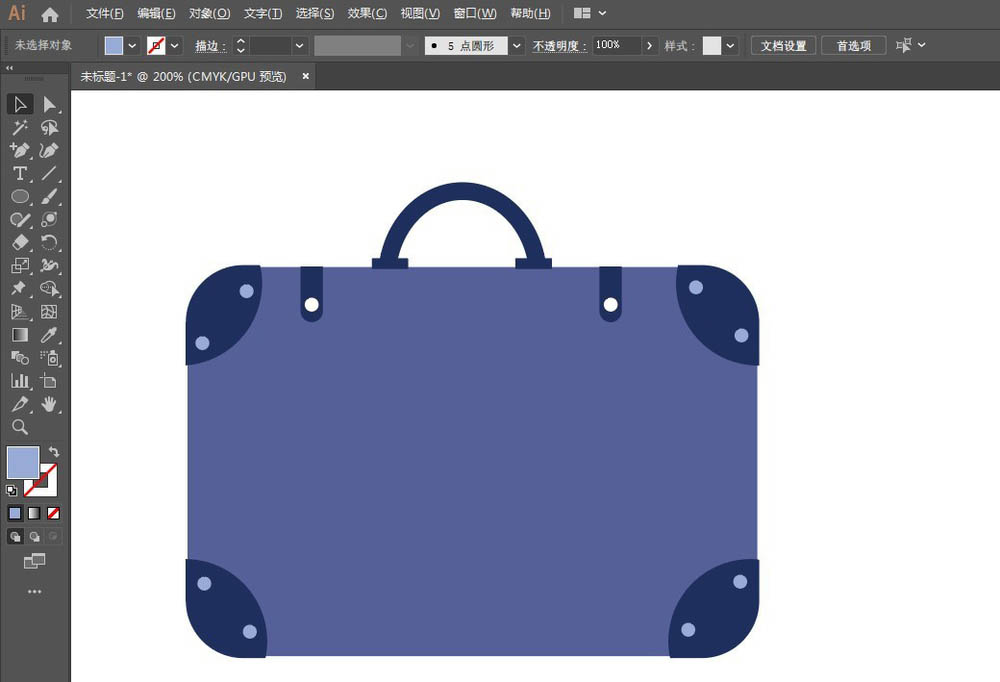The width and height of the screenshot is (1000, 682).
Task: Open the 文件(F) menu
Action: [105, 13]
